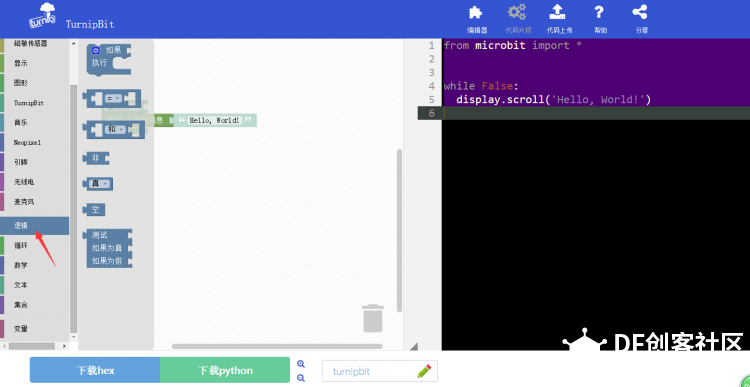Zoom in with the plus magnifier icon
The width and height of the screenshot is (750, 387).
tap(301, 364)
